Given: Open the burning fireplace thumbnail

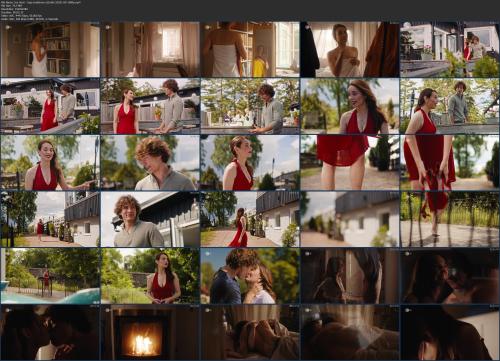Looking at the screenshot, I should pyautogui.click(x=150, y=332).
